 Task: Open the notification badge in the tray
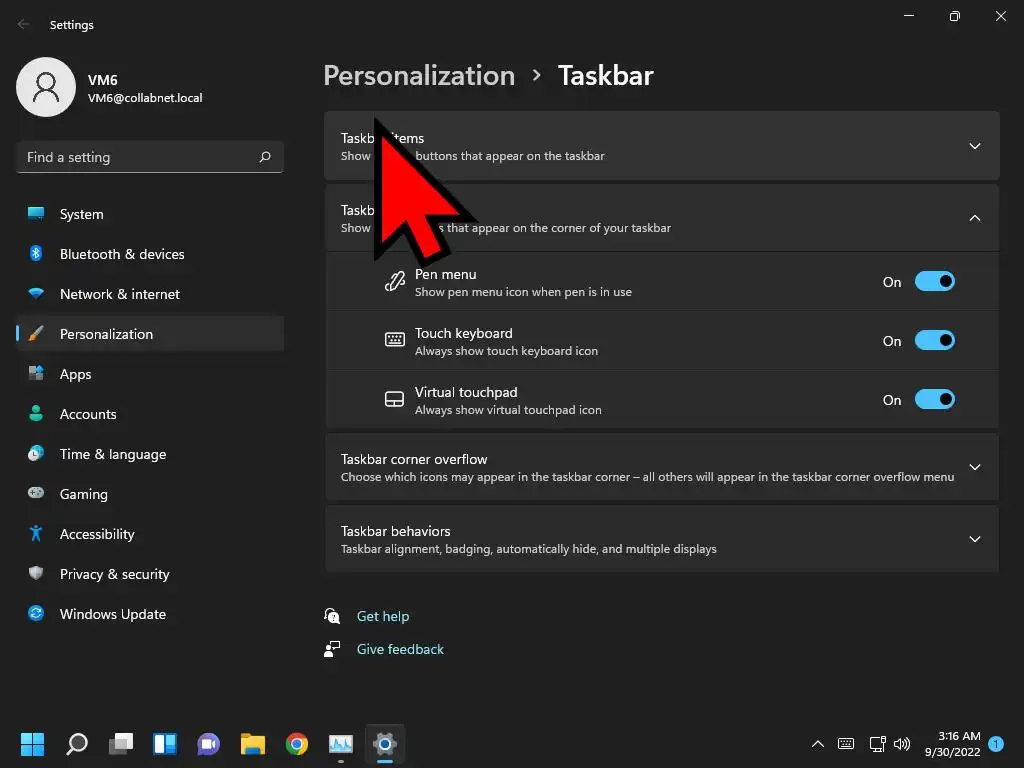996,744
